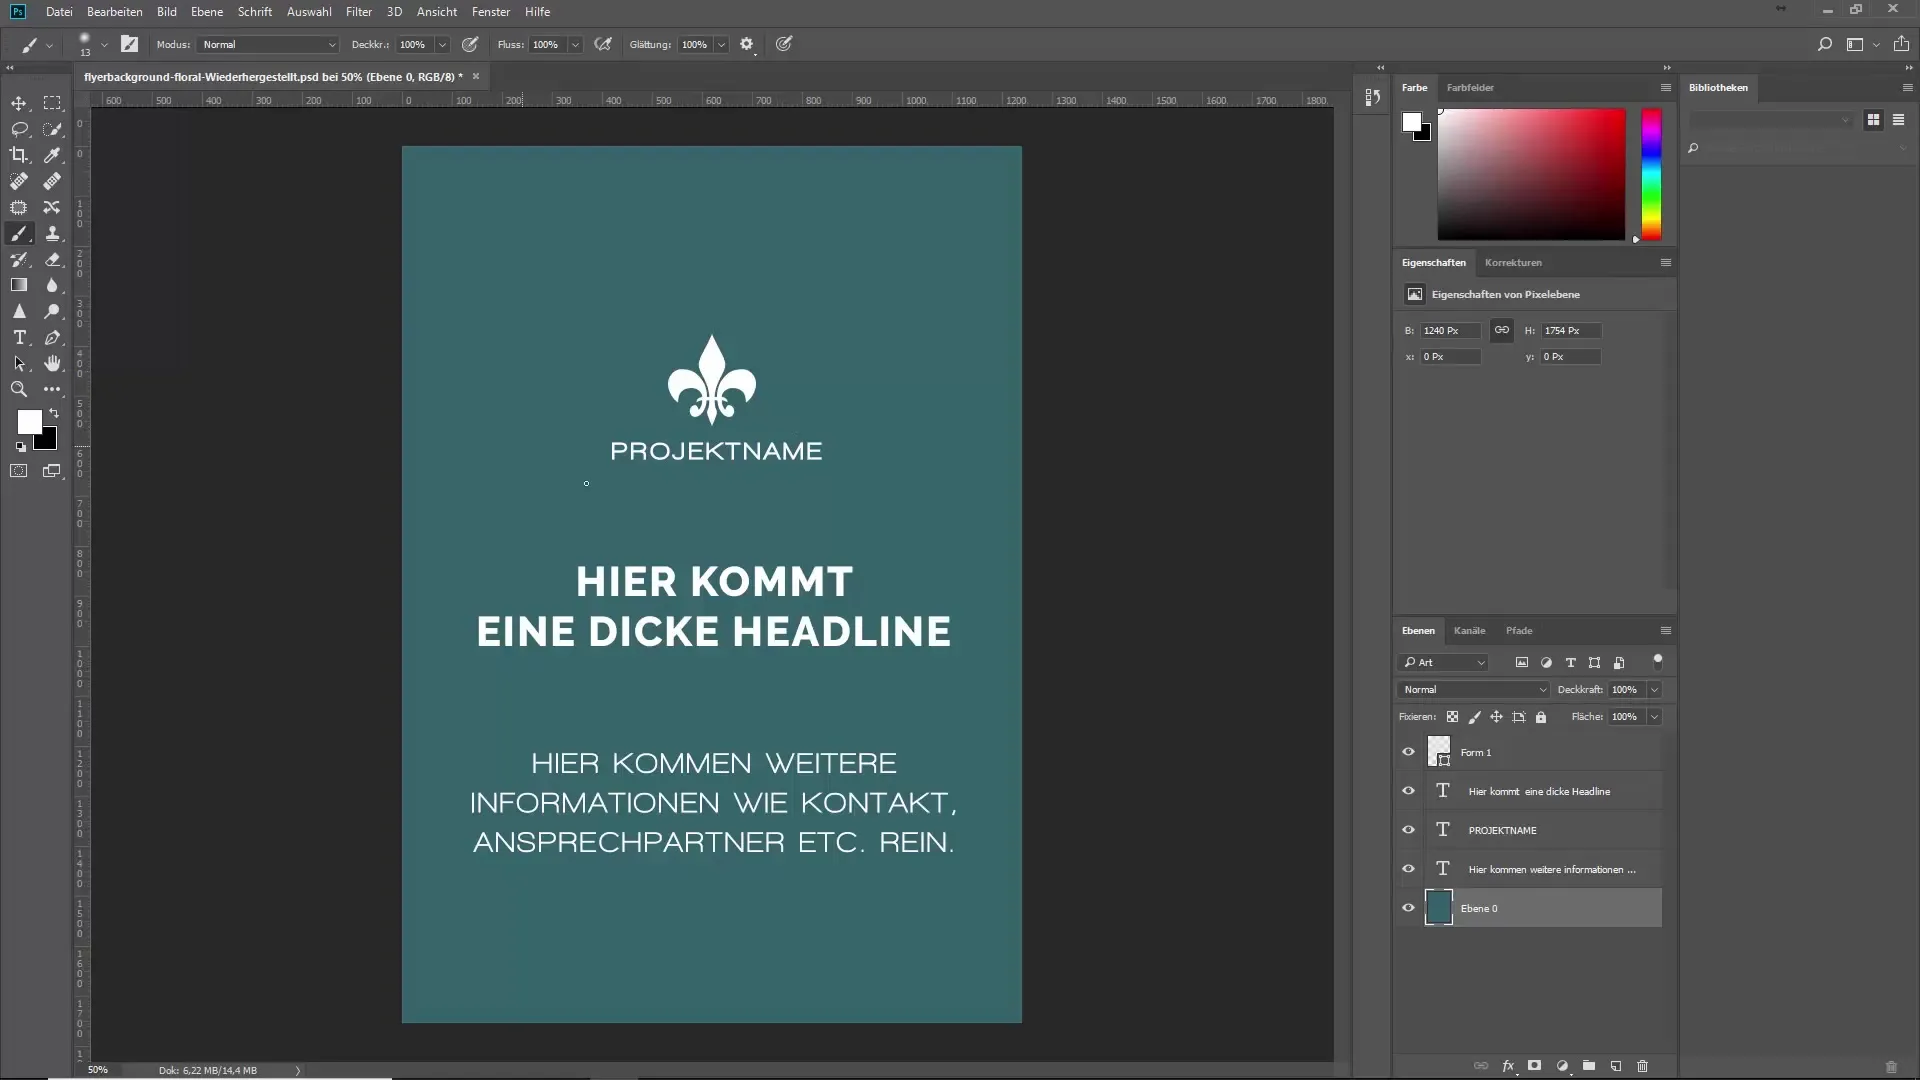Screen dimensions: 1920x1080
Task: Hide the weitere Informationen text layer
Action: pos(1408,869)
